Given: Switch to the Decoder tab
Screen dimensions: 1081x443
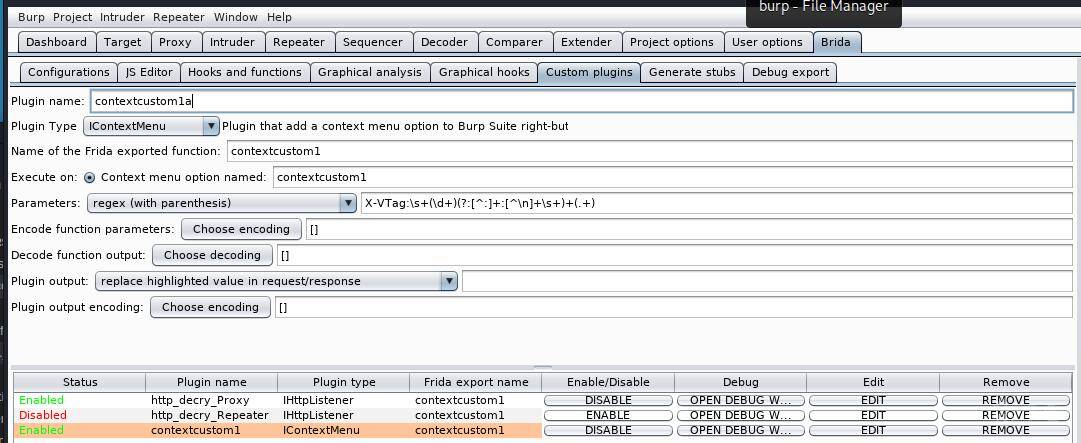Looking at the screenshot, I should 445,42.
